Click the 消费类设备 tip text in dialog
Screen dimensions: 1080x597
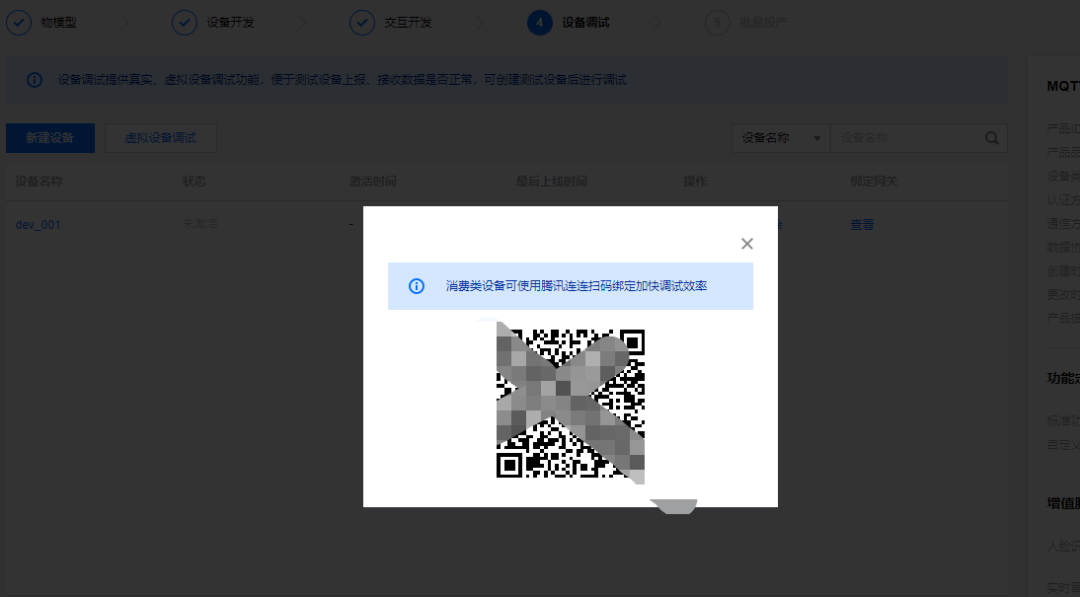pyautogui.click(x=577, y=286)
